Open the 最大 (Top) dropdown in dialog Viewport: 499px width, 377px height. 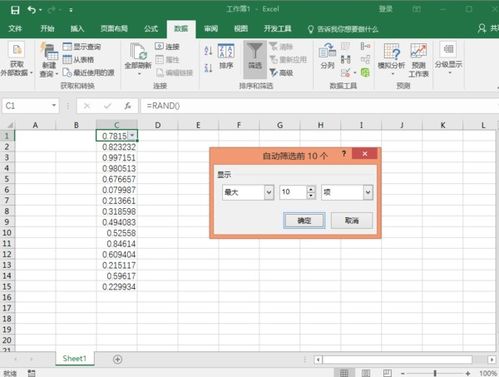(x=269, y=192)
